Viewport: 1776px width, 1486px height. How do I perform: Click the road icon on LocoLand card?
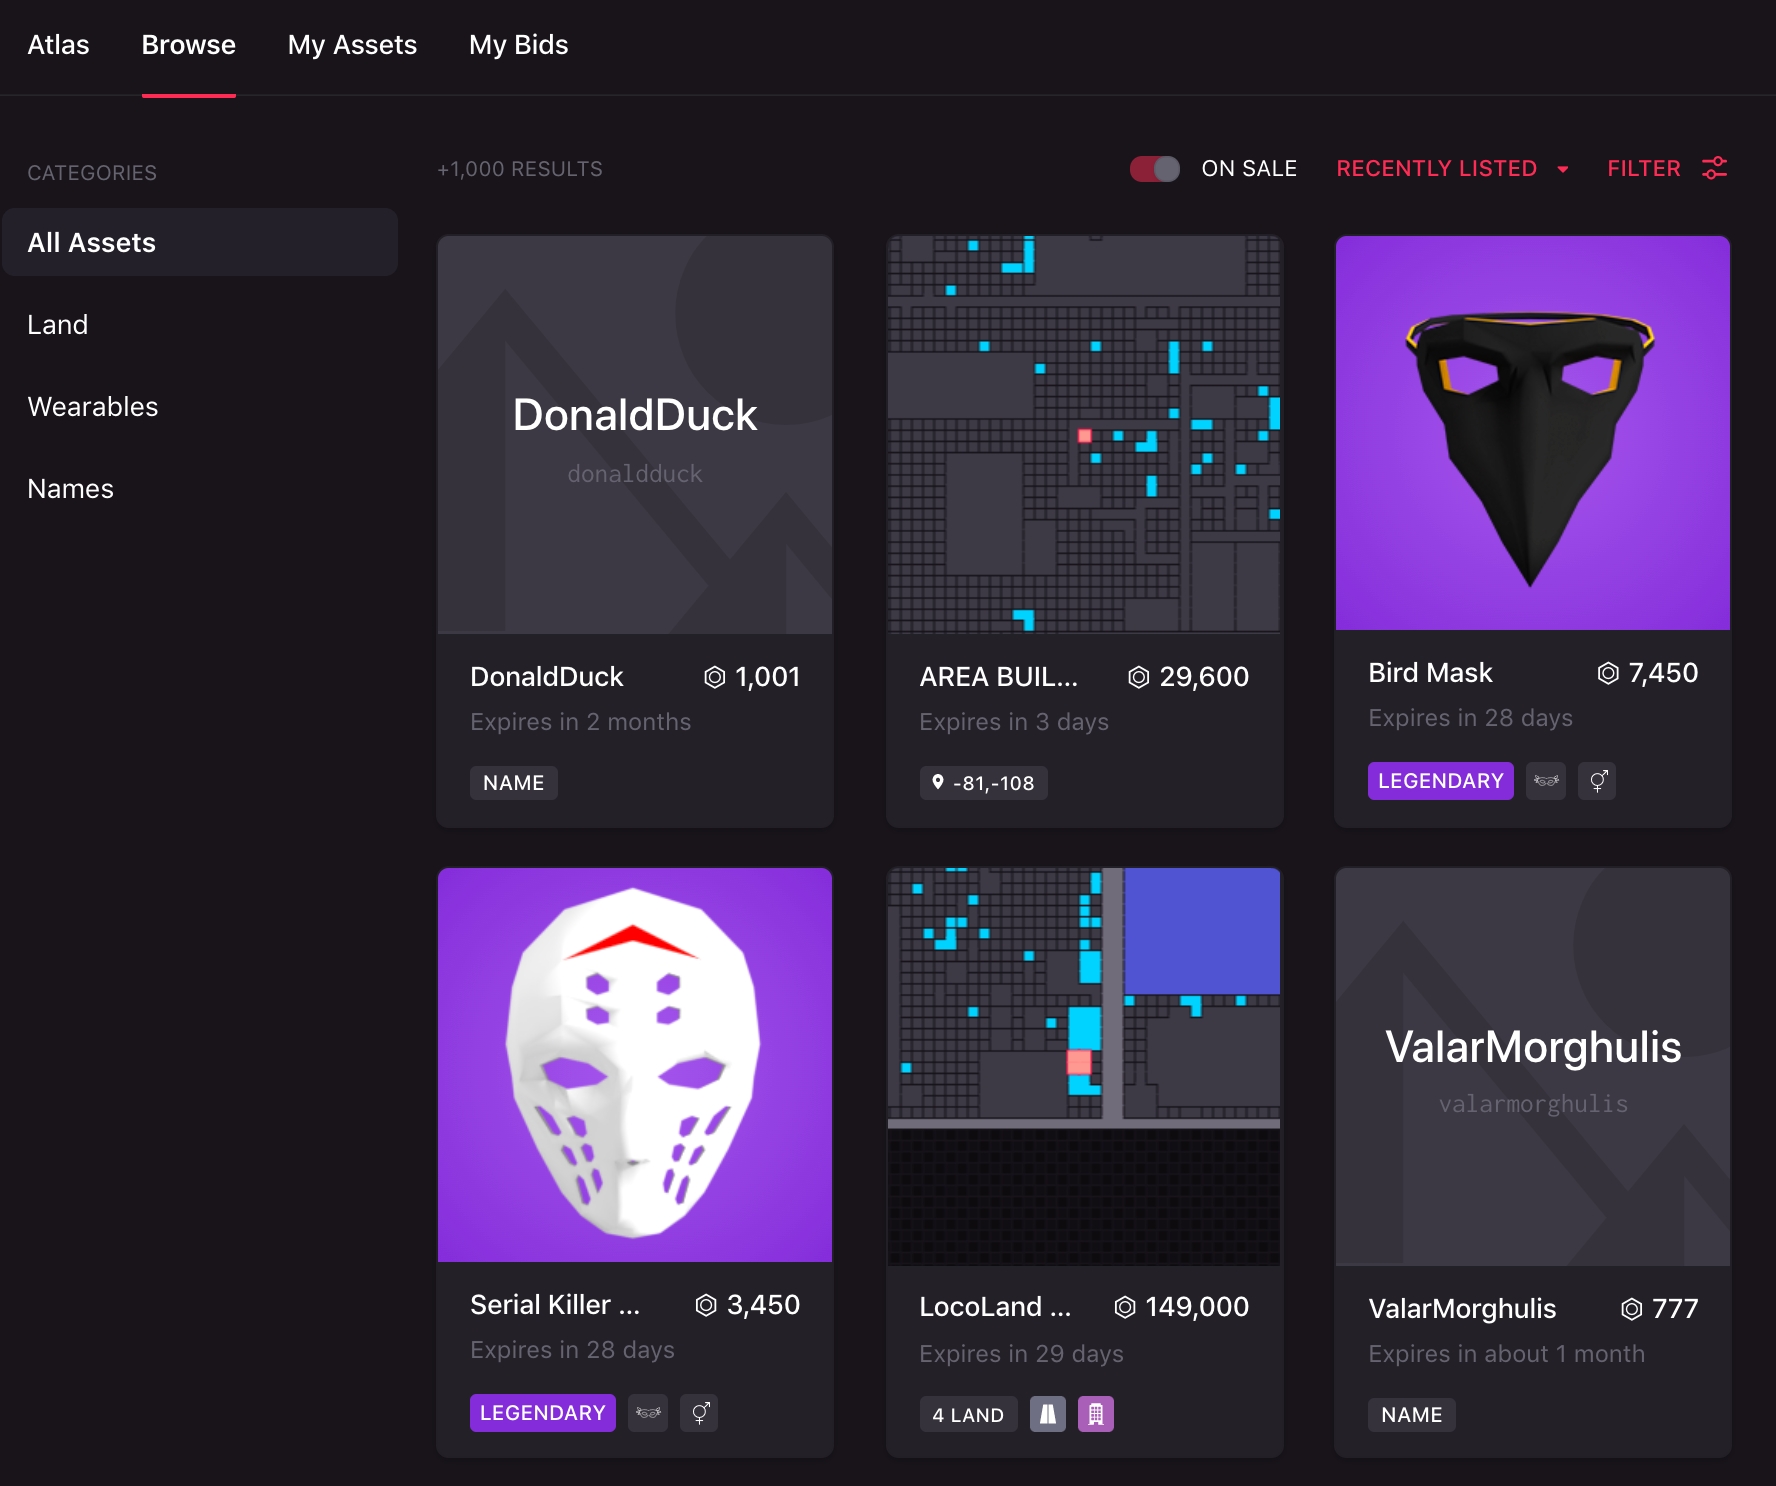click(1047, 1414)
